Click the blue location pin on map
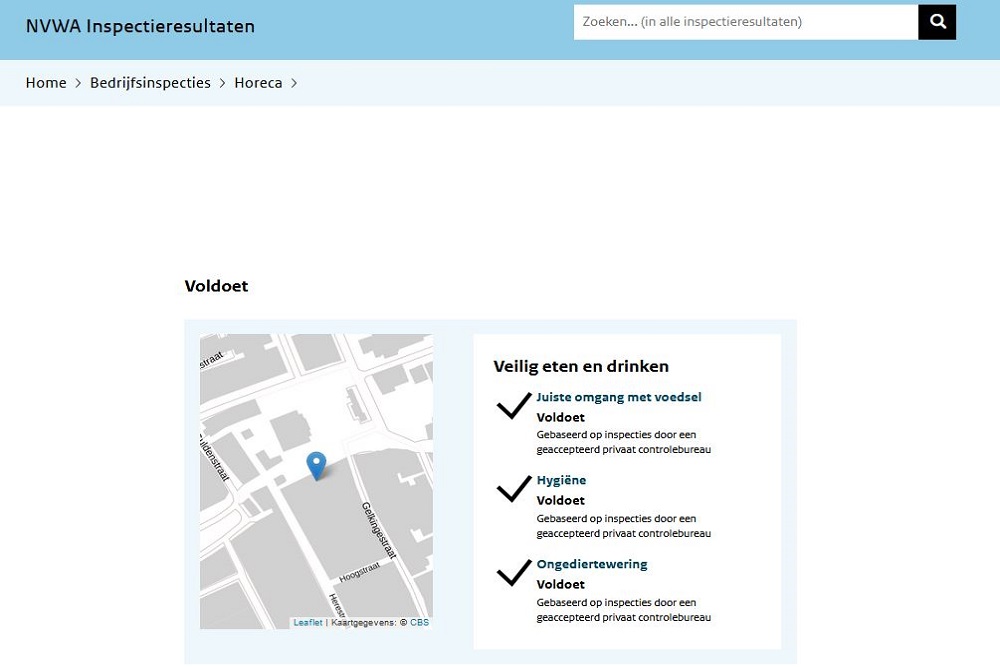The image size is (1000, 667). 316,466
